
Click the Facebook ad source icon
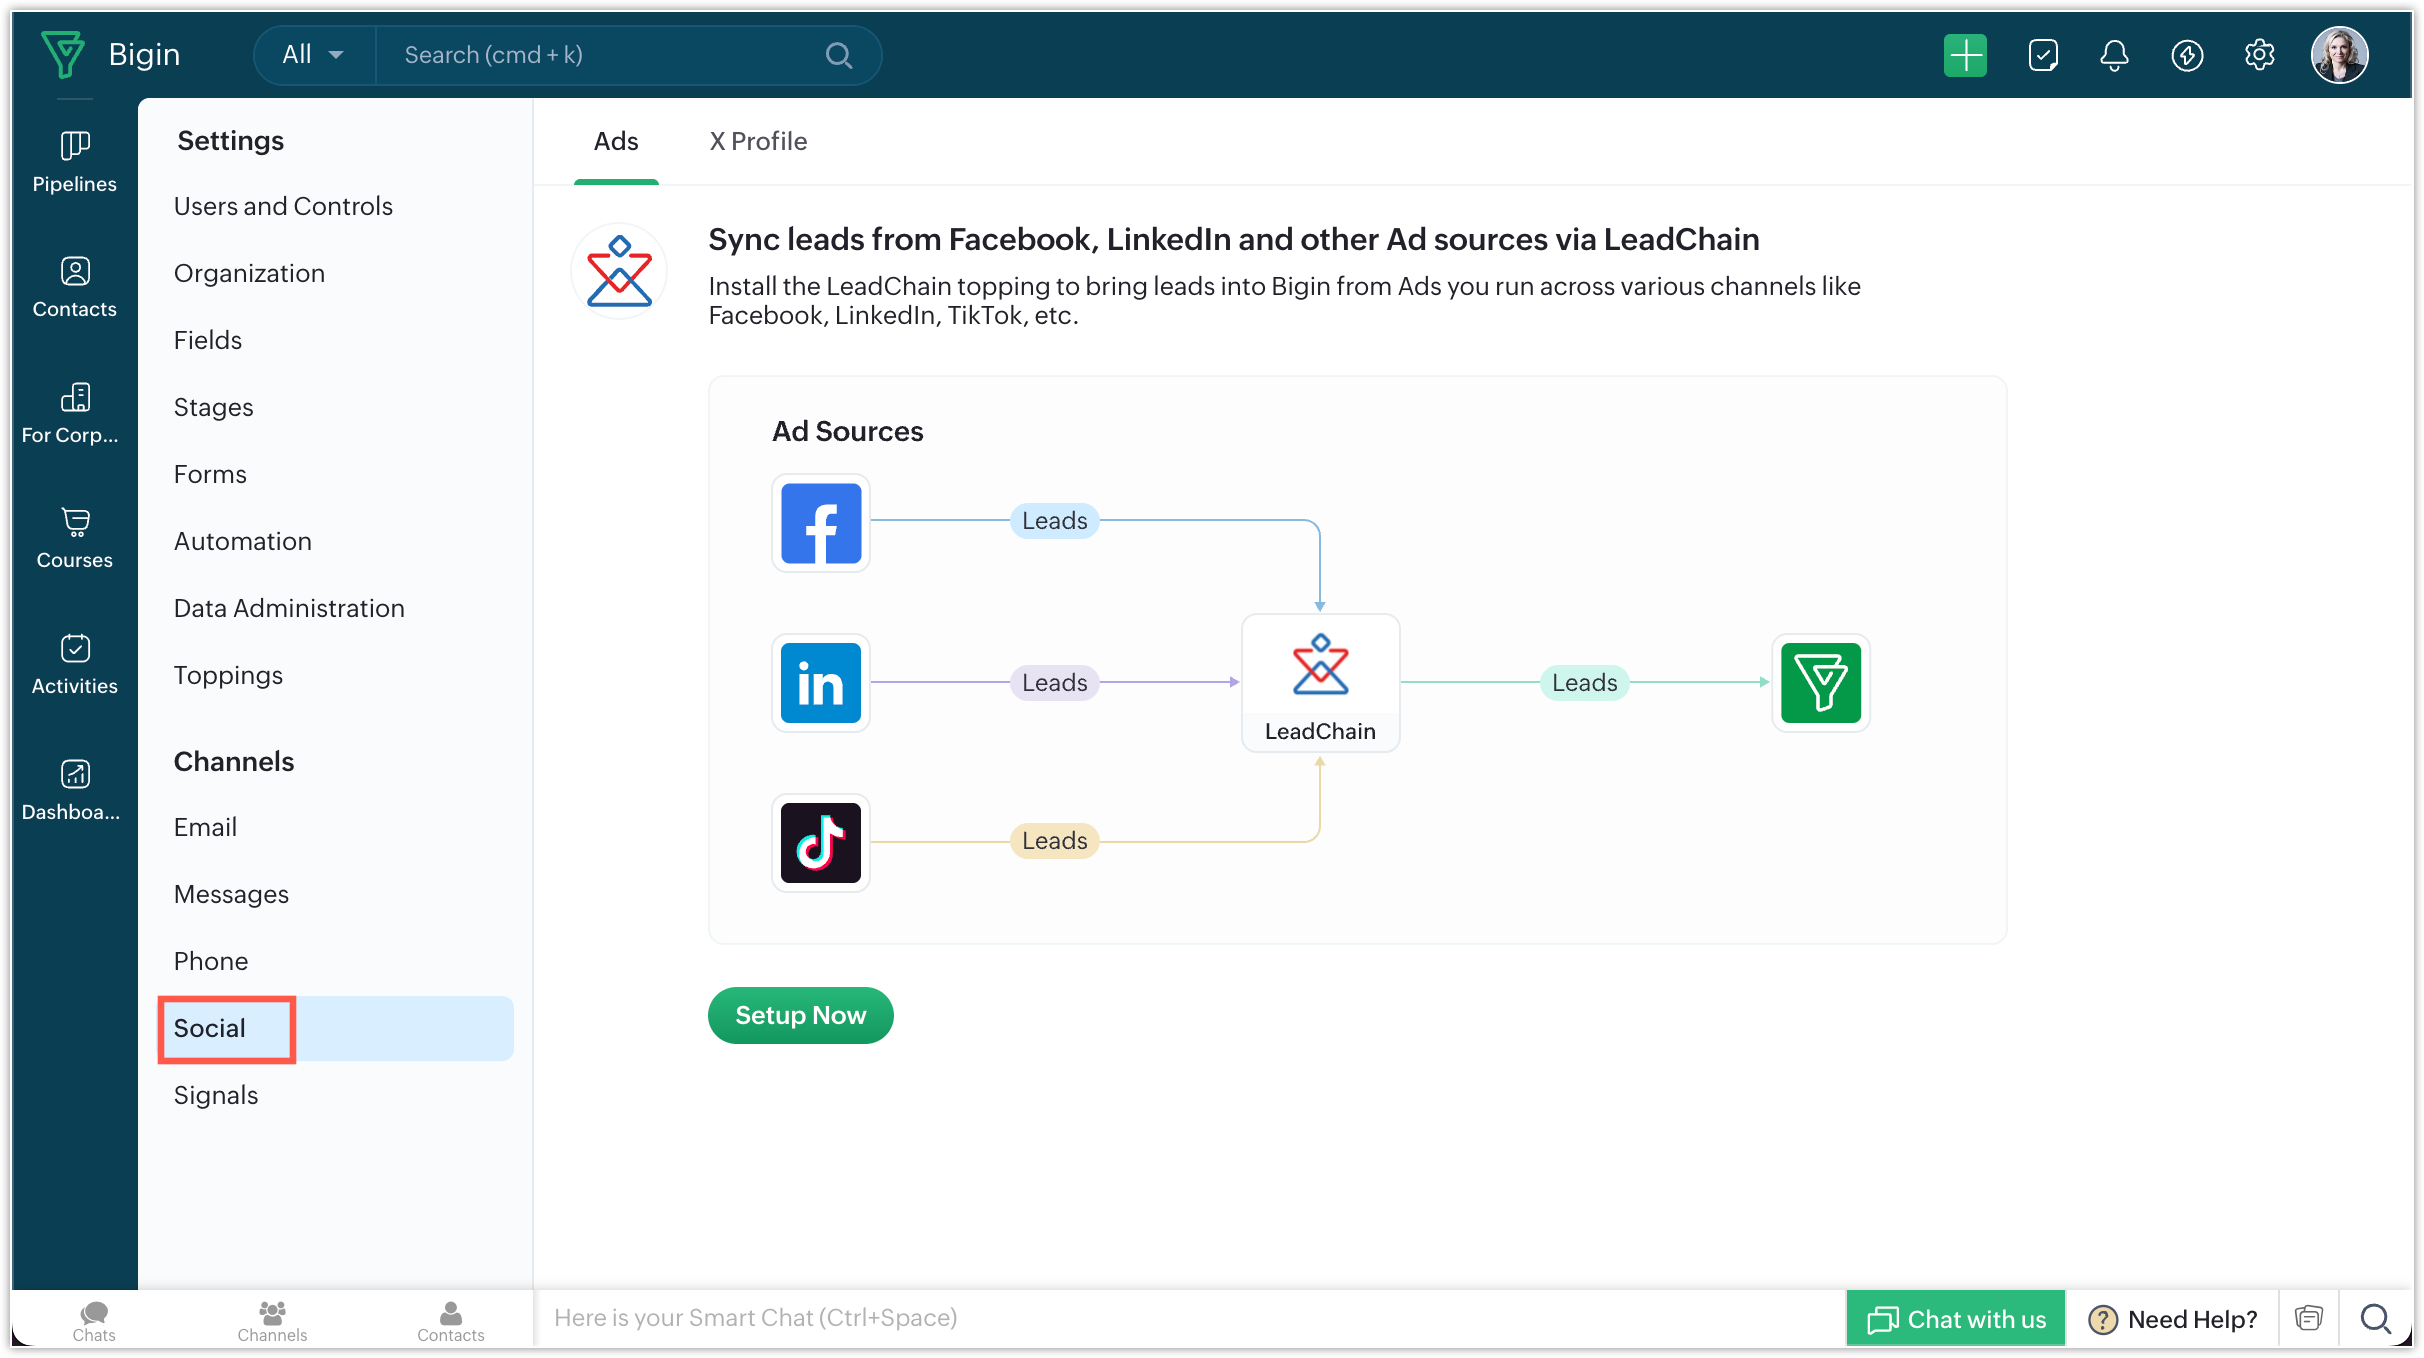[x=820, y=523]
